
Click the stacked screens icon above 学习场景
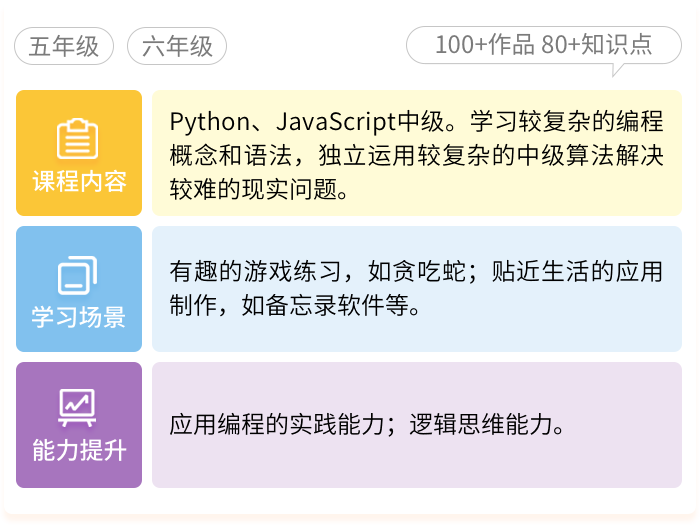78,275
